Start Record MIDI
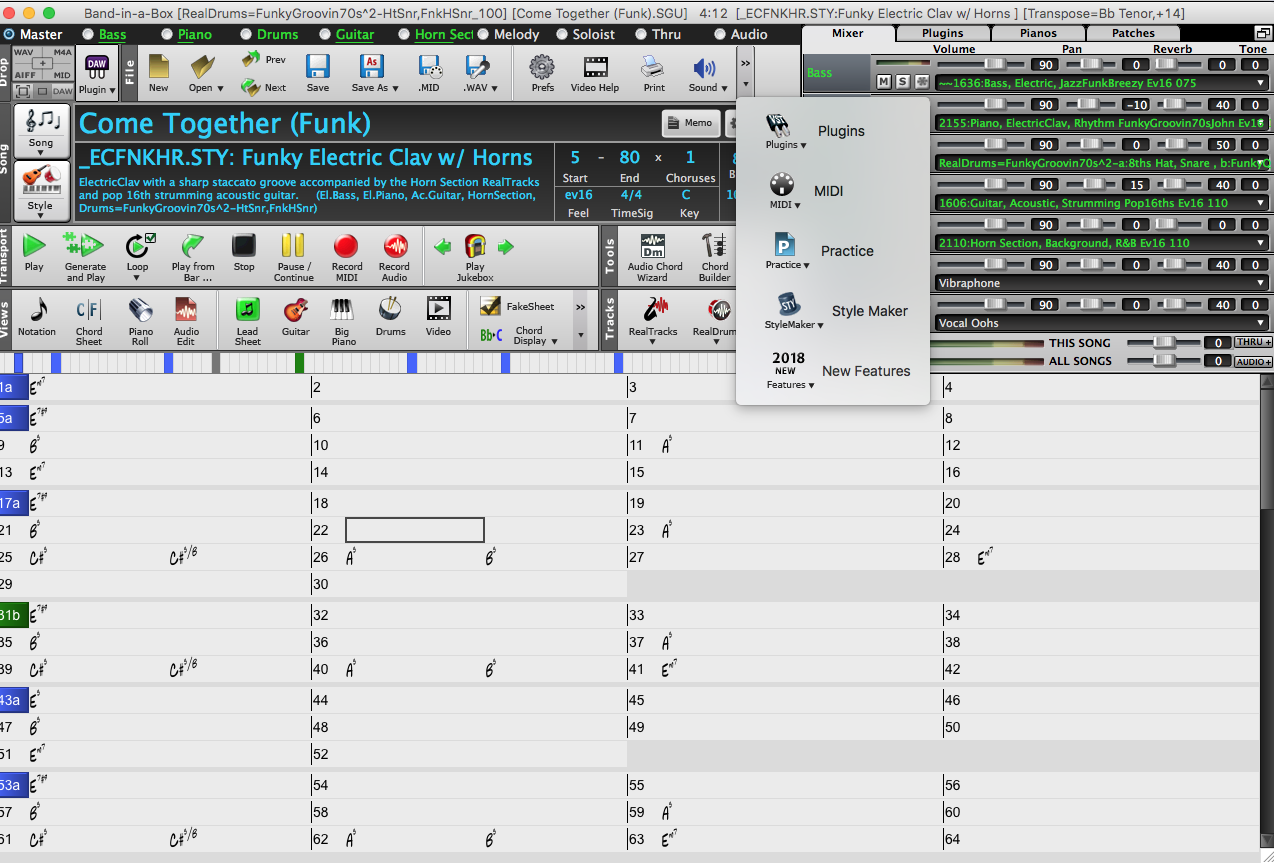This screenshot has height=863, width=1274. [347, 257]
